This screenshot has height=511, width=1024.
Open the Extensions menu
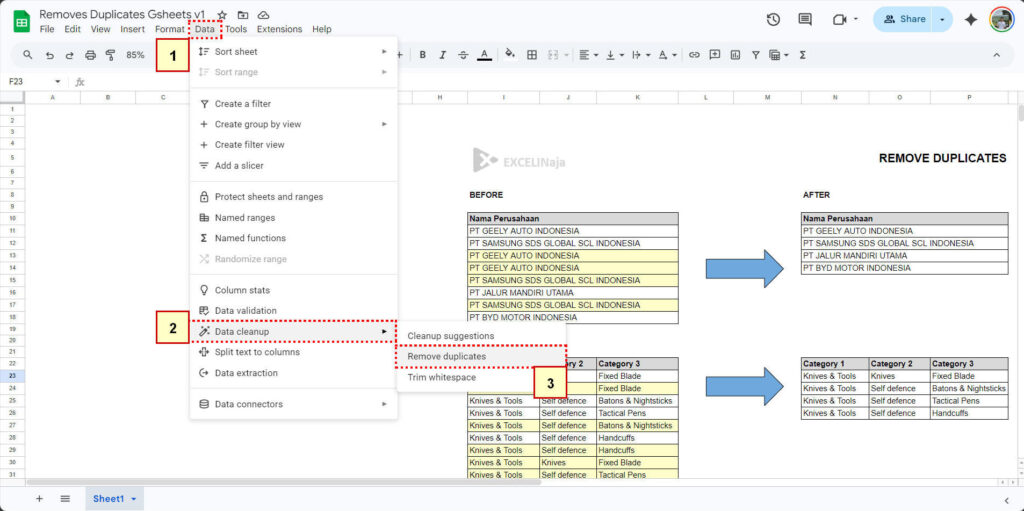click(x=280, y=29)
